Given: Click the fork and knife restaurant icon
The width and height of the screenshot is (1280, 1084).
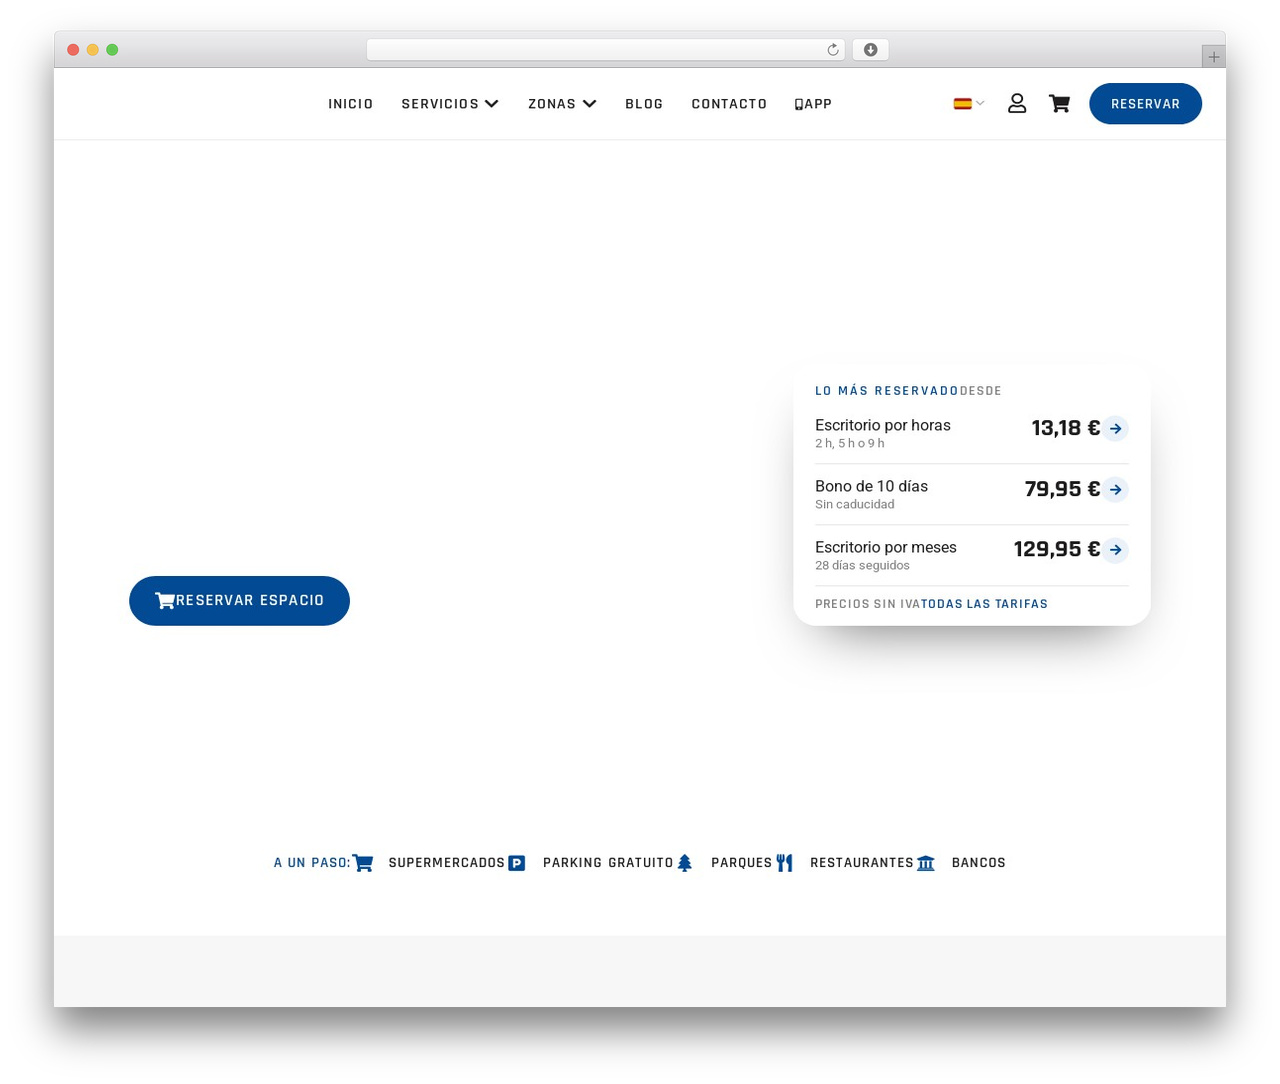Looking at the screenshot, I should (784, 863).
